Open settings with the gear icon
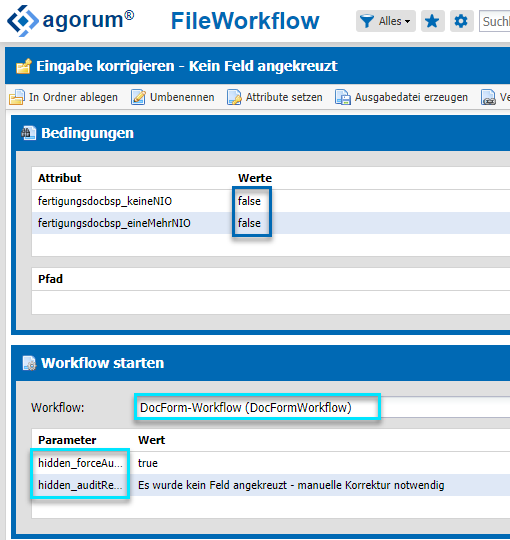This screenshot has width=510, height=540. (461, 21)
